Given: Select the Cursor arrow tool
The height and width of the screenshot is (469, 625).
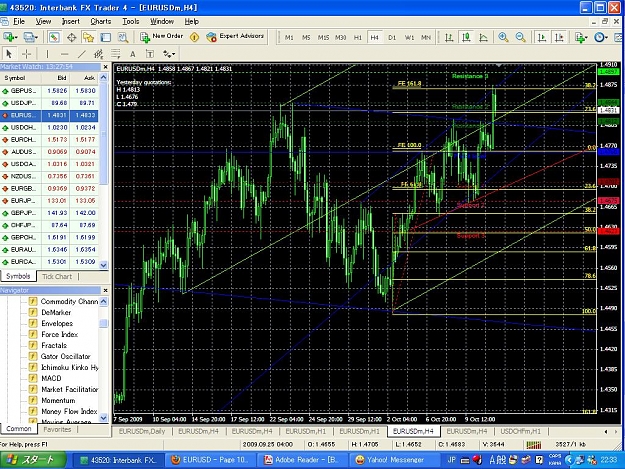Looking at the screenshot, I should (x=9, y=53).
